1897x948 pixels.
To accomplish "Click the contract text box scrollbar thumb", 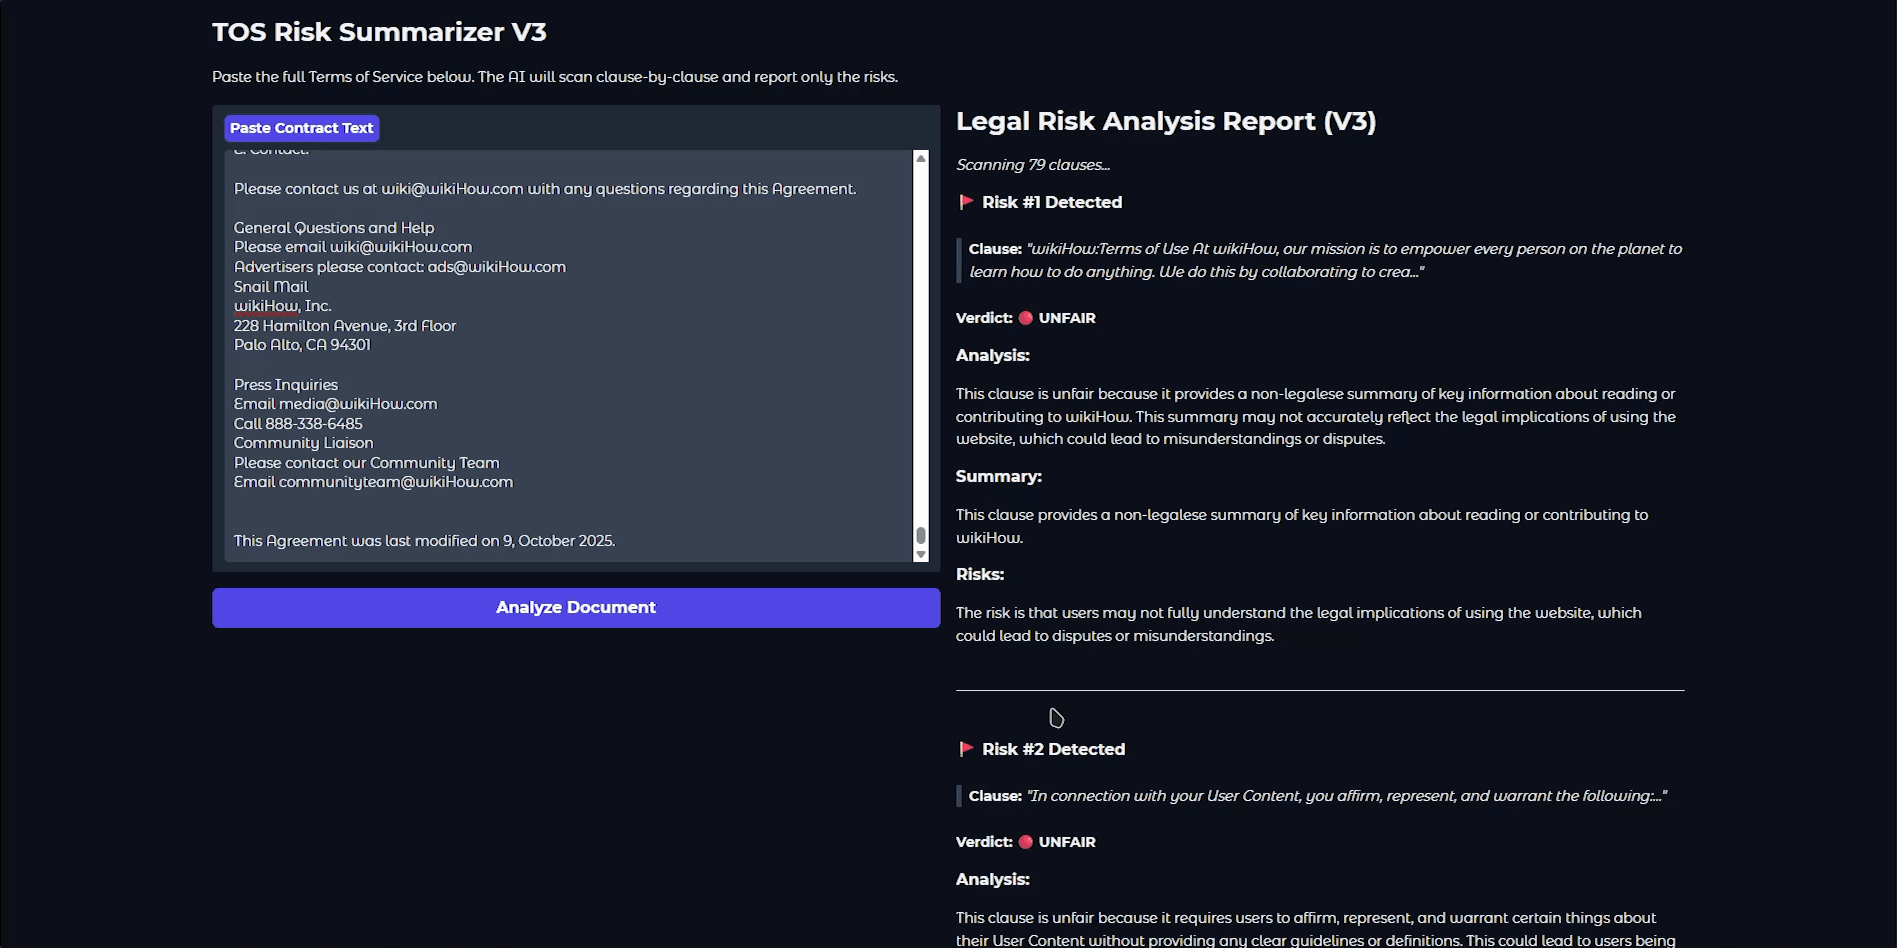I will [921, 536].
